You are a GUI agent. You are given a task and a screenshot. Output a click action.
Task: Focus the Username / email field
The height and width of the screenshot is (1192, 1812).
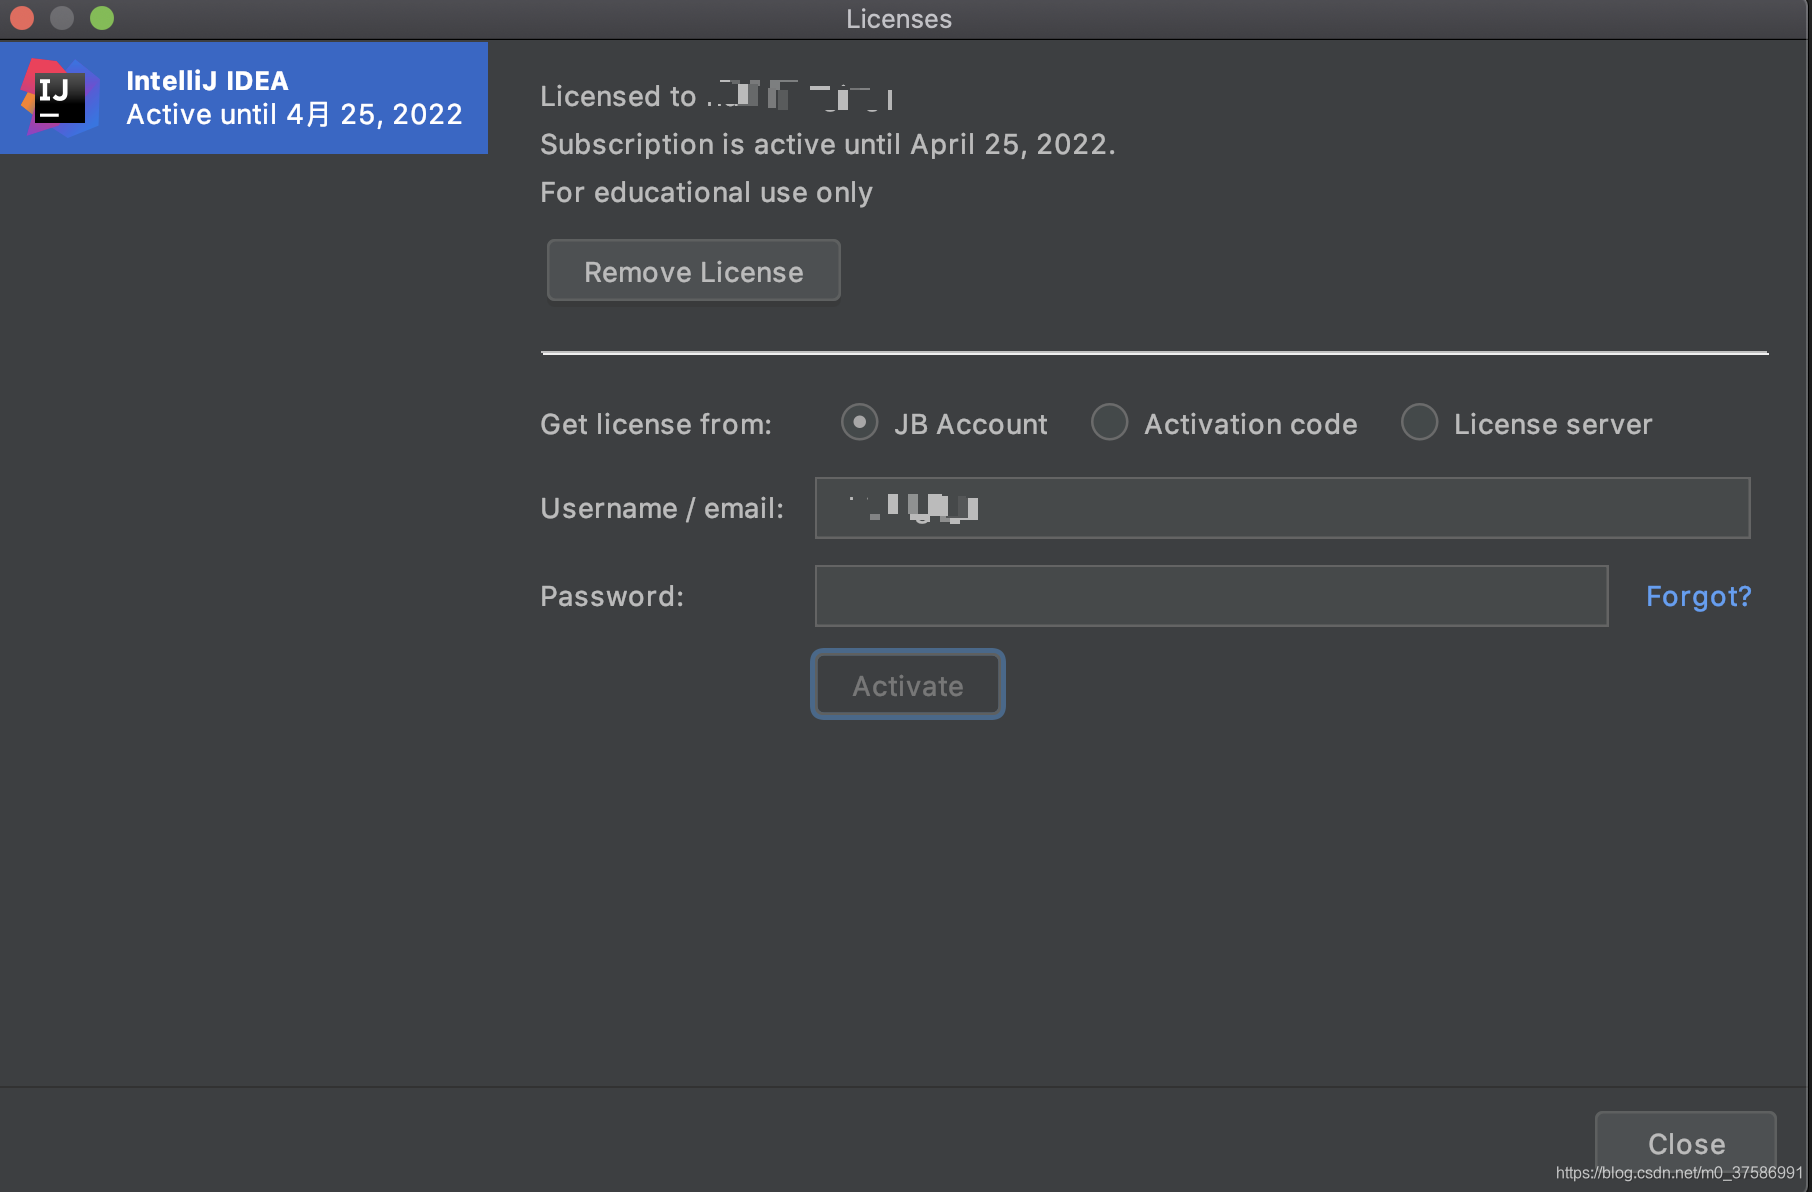(1282, 508)
